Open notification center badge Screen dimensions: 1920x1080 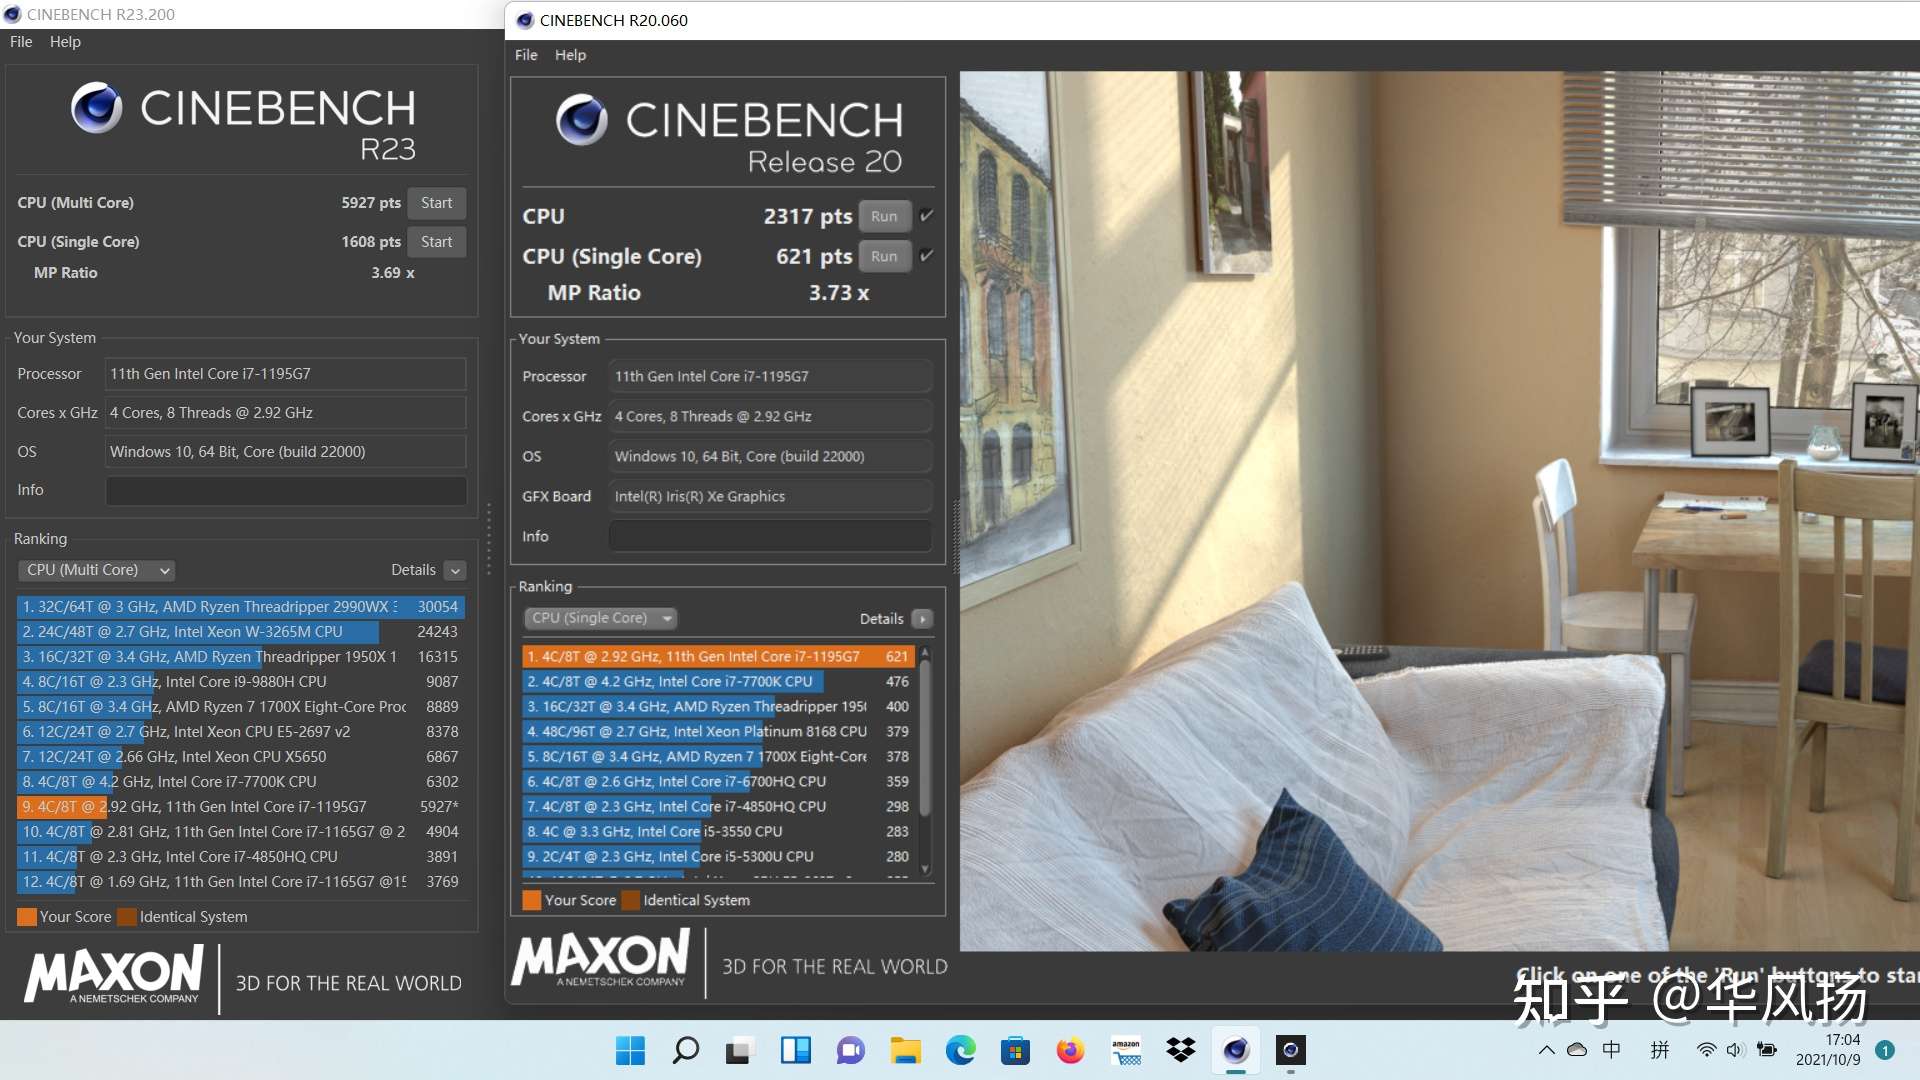[x=1885, y=1050]
